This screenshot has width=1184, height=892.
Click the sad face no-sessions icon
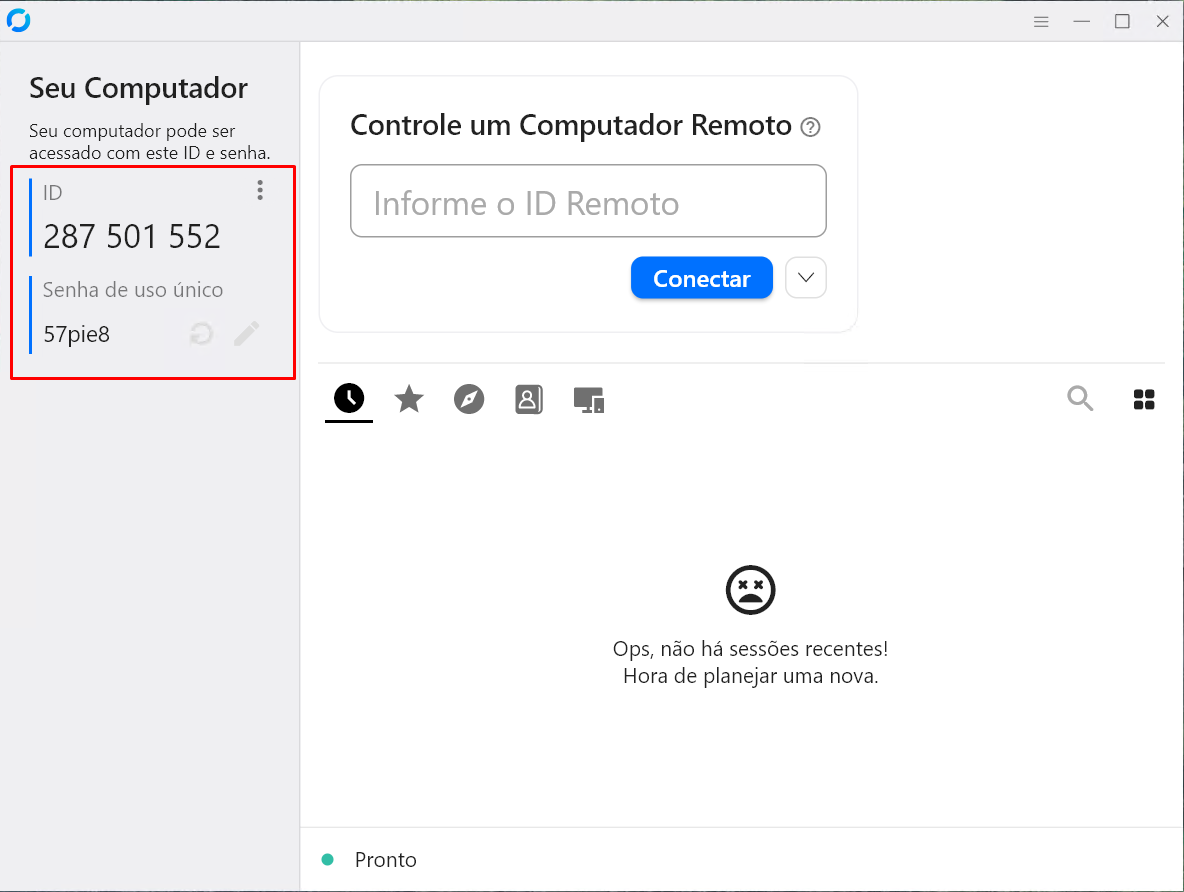coord(751,590)
